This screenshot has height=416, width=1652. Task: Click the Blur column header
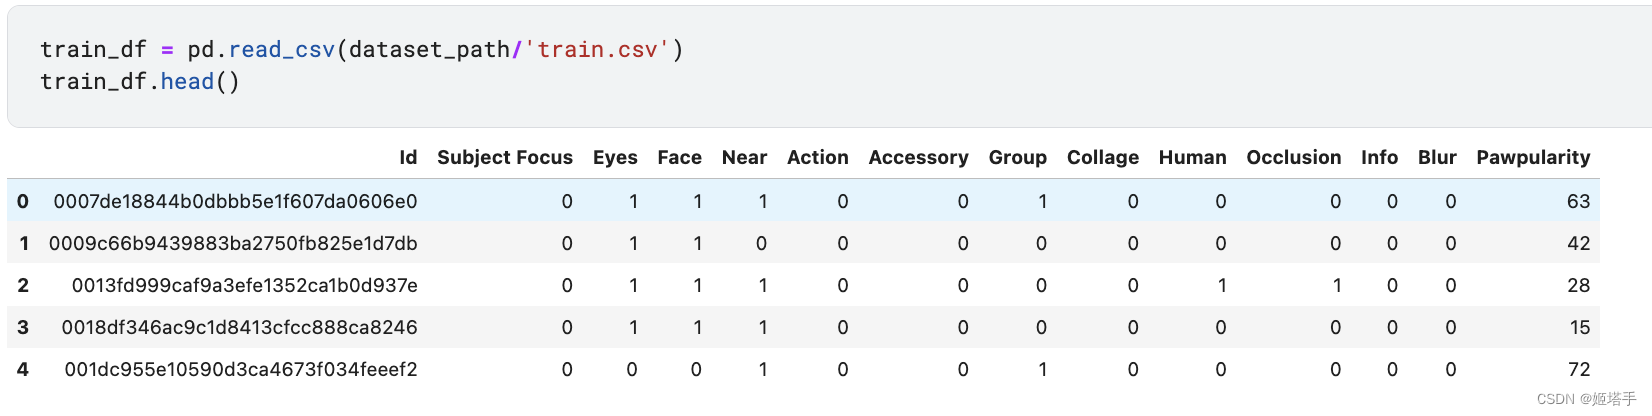[1437, 158]
